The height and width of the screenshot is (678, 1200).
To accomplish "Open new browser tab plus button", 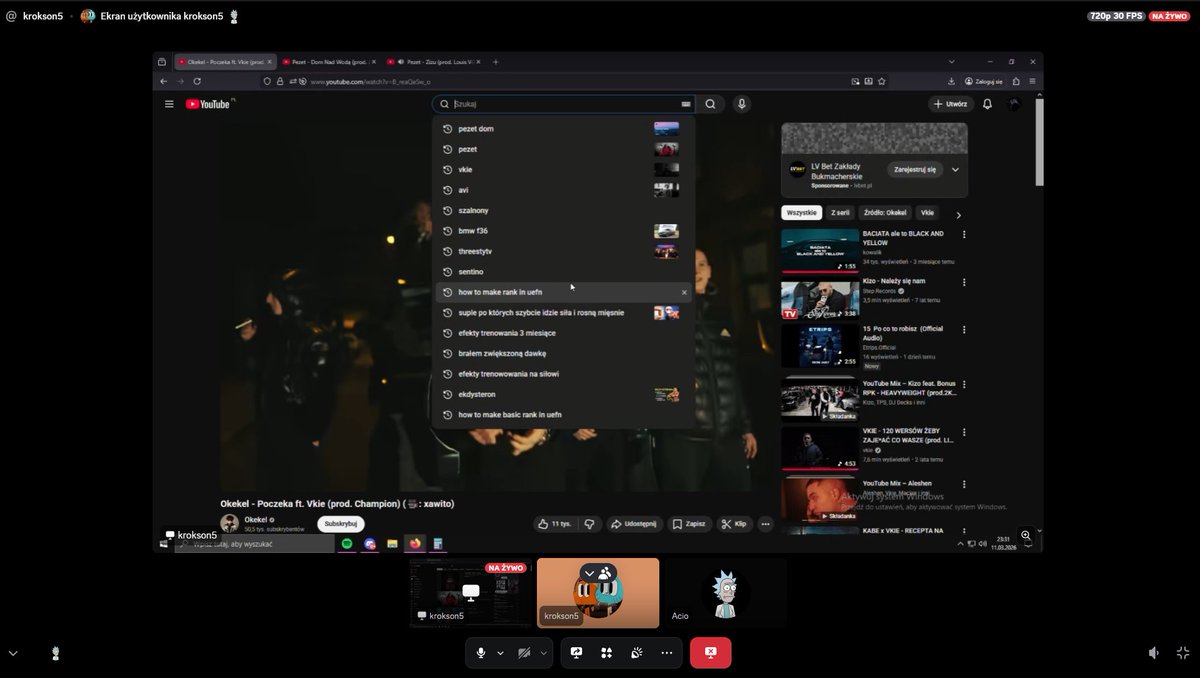I will click(x=495, y=62).
